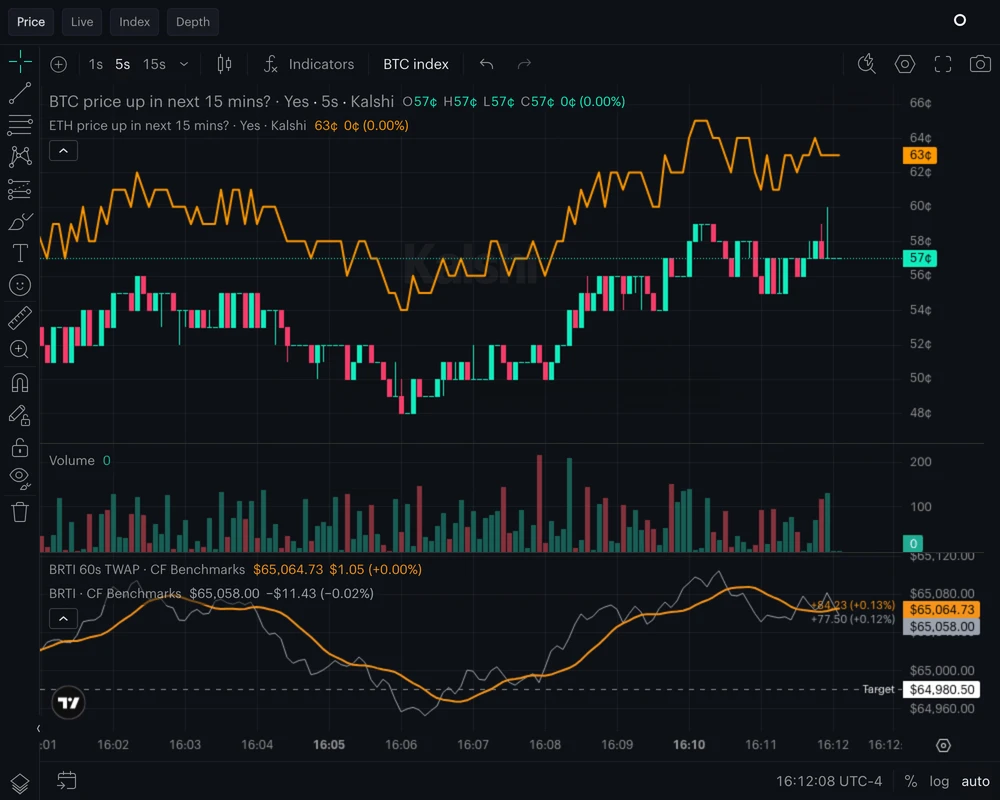Click the orange $65,064.73 price label
Screen dimensions: 1000x800
point(941,609)
